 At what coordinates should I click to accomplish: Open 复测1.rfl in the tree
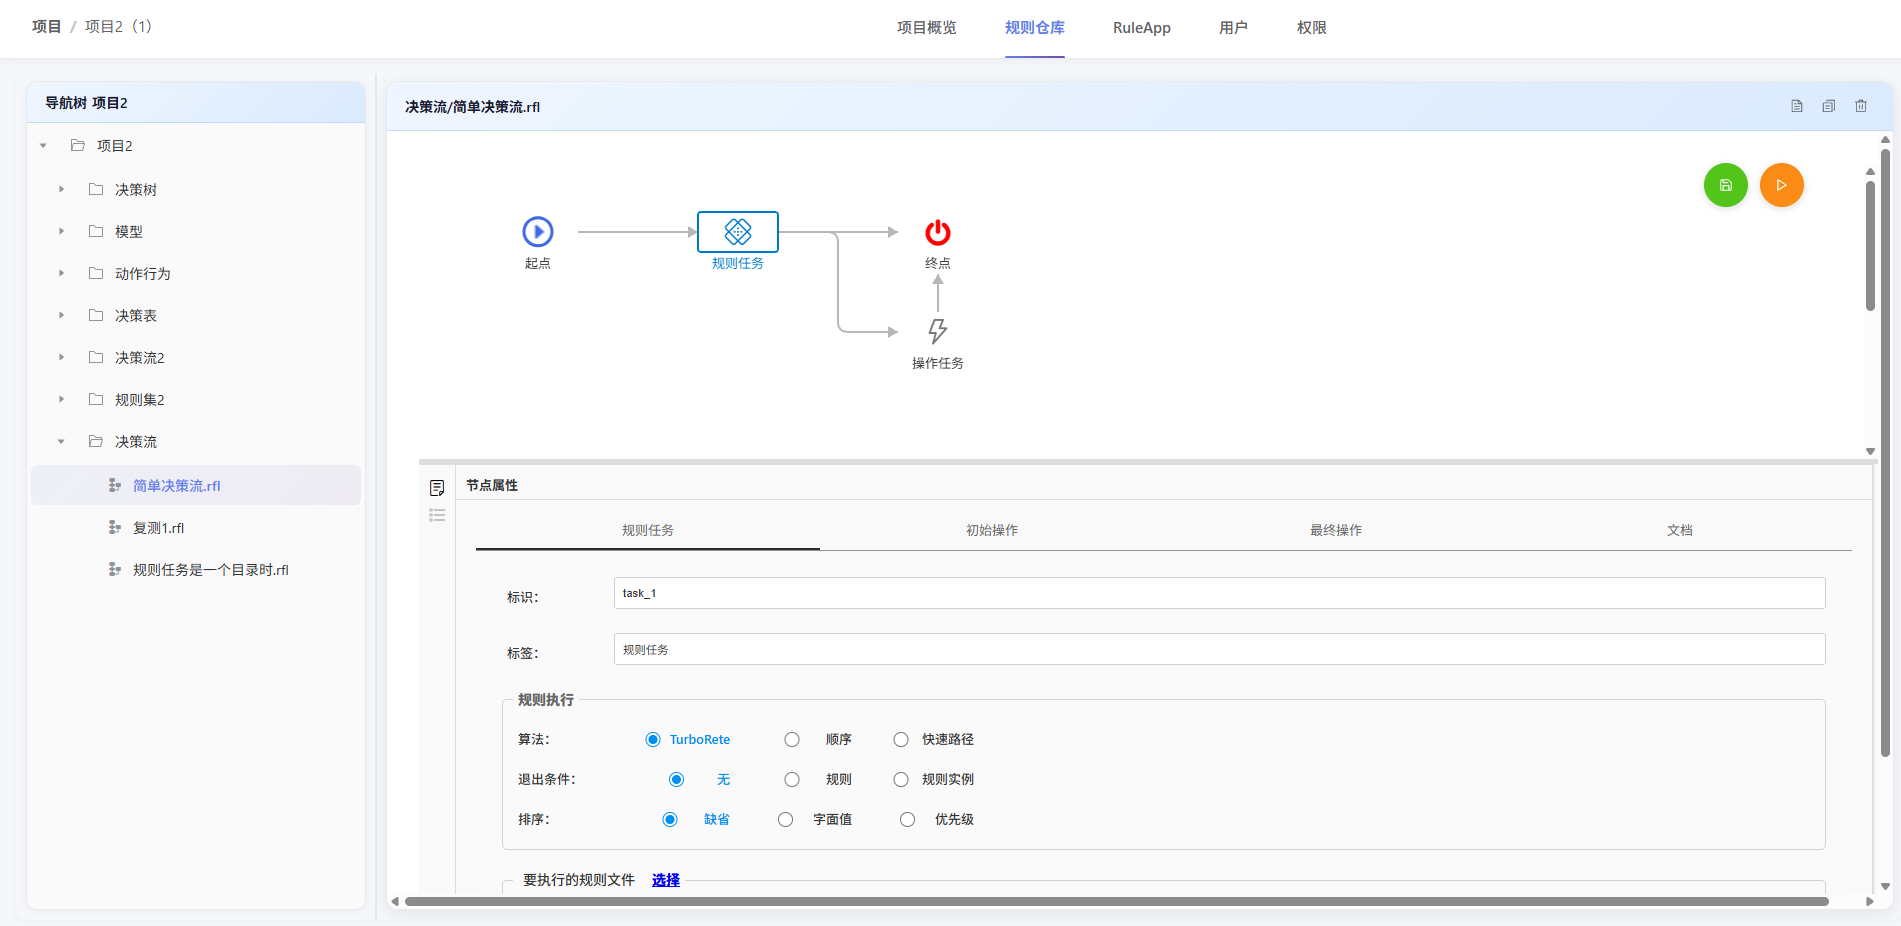tap(158, 528)
